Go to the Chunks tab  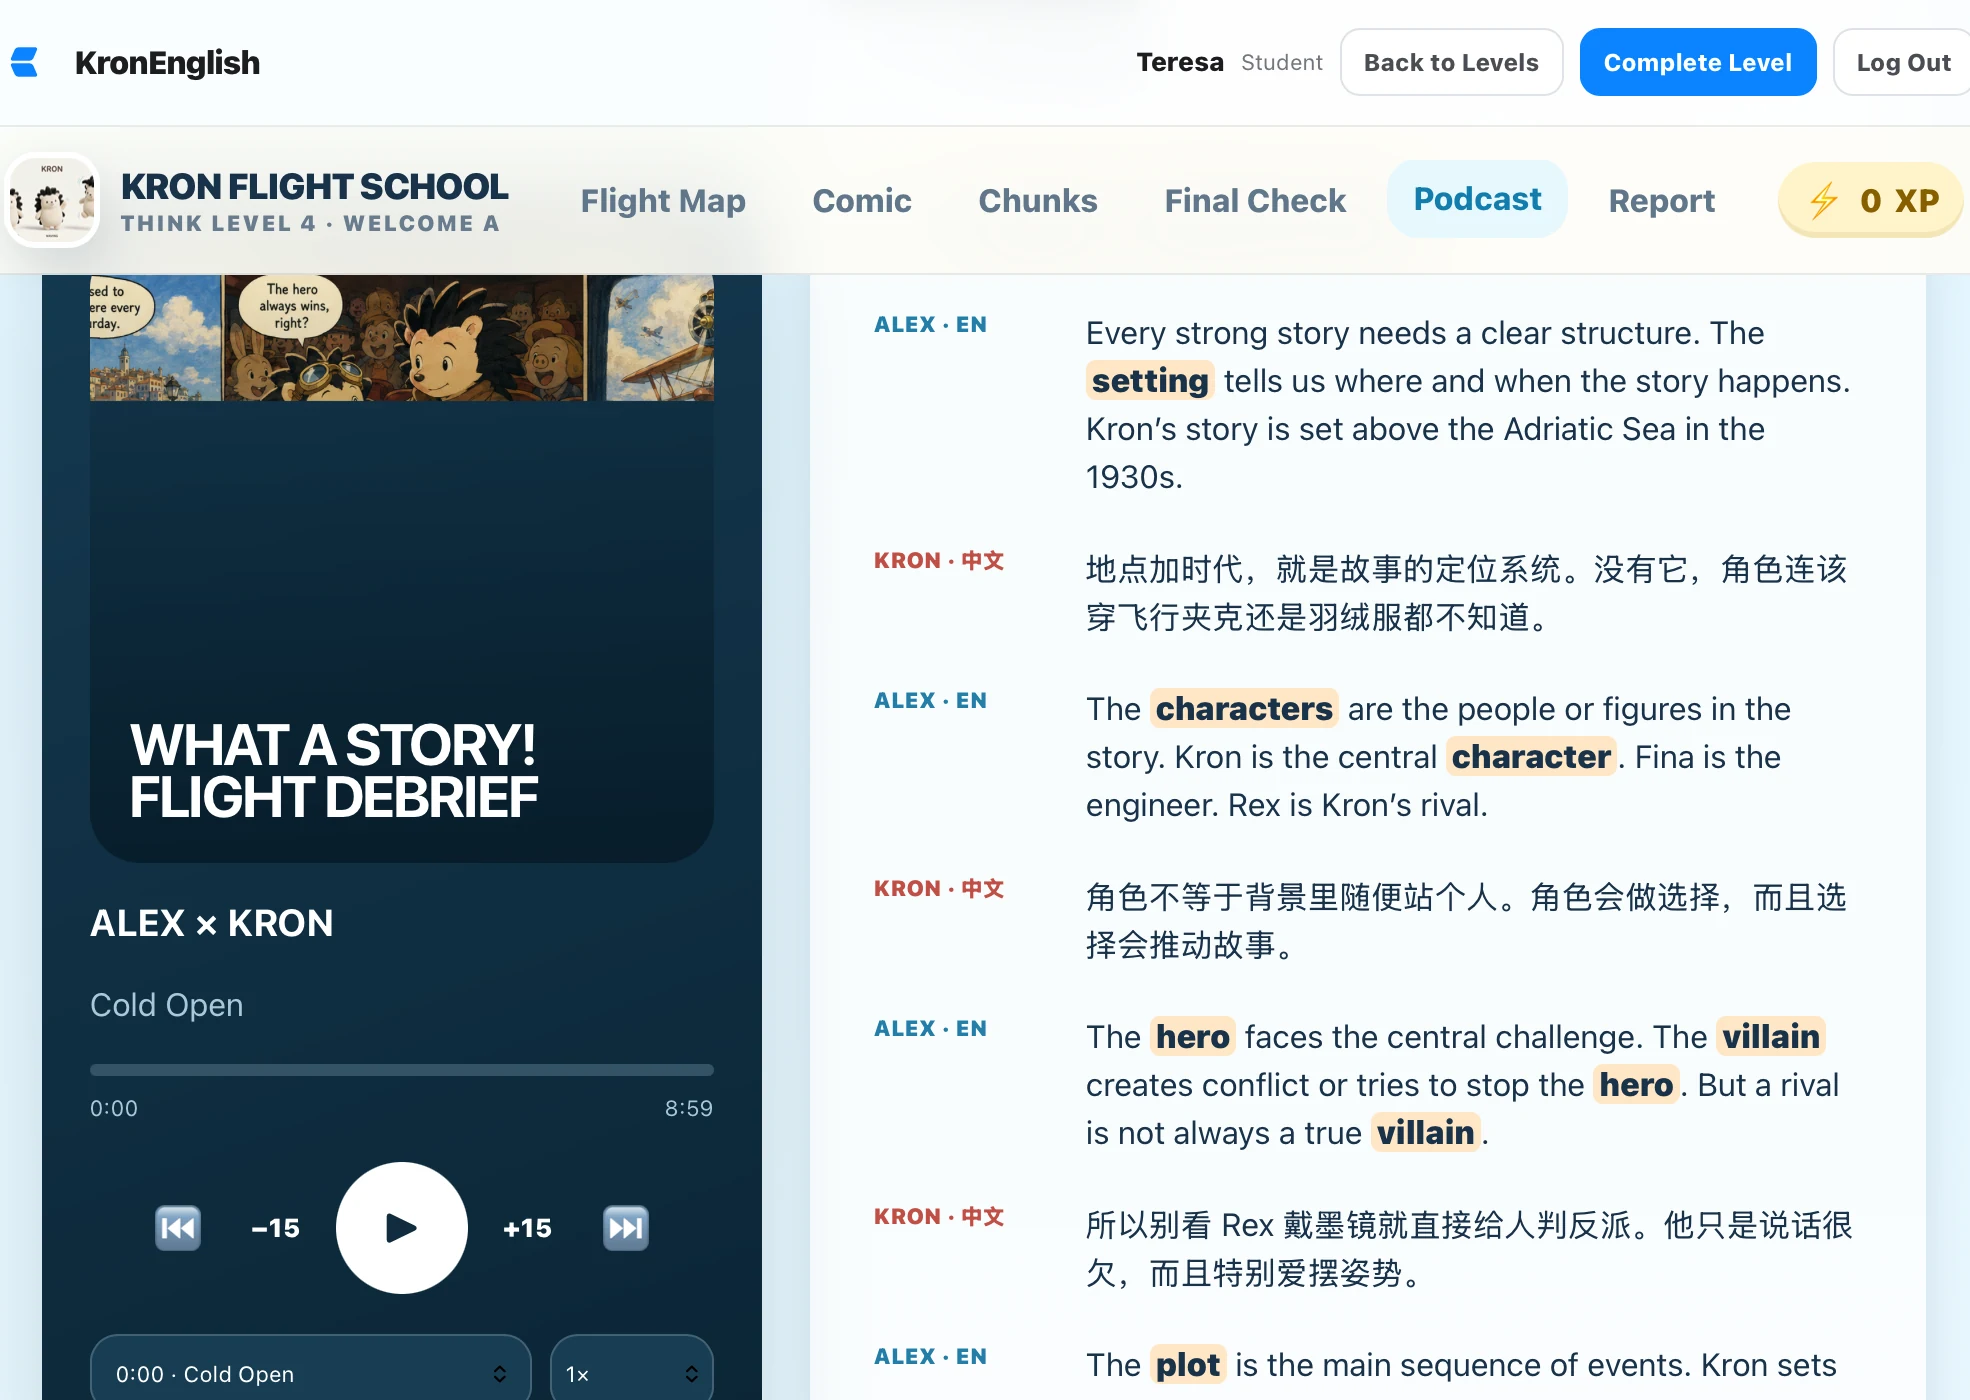pos(1038,200)
